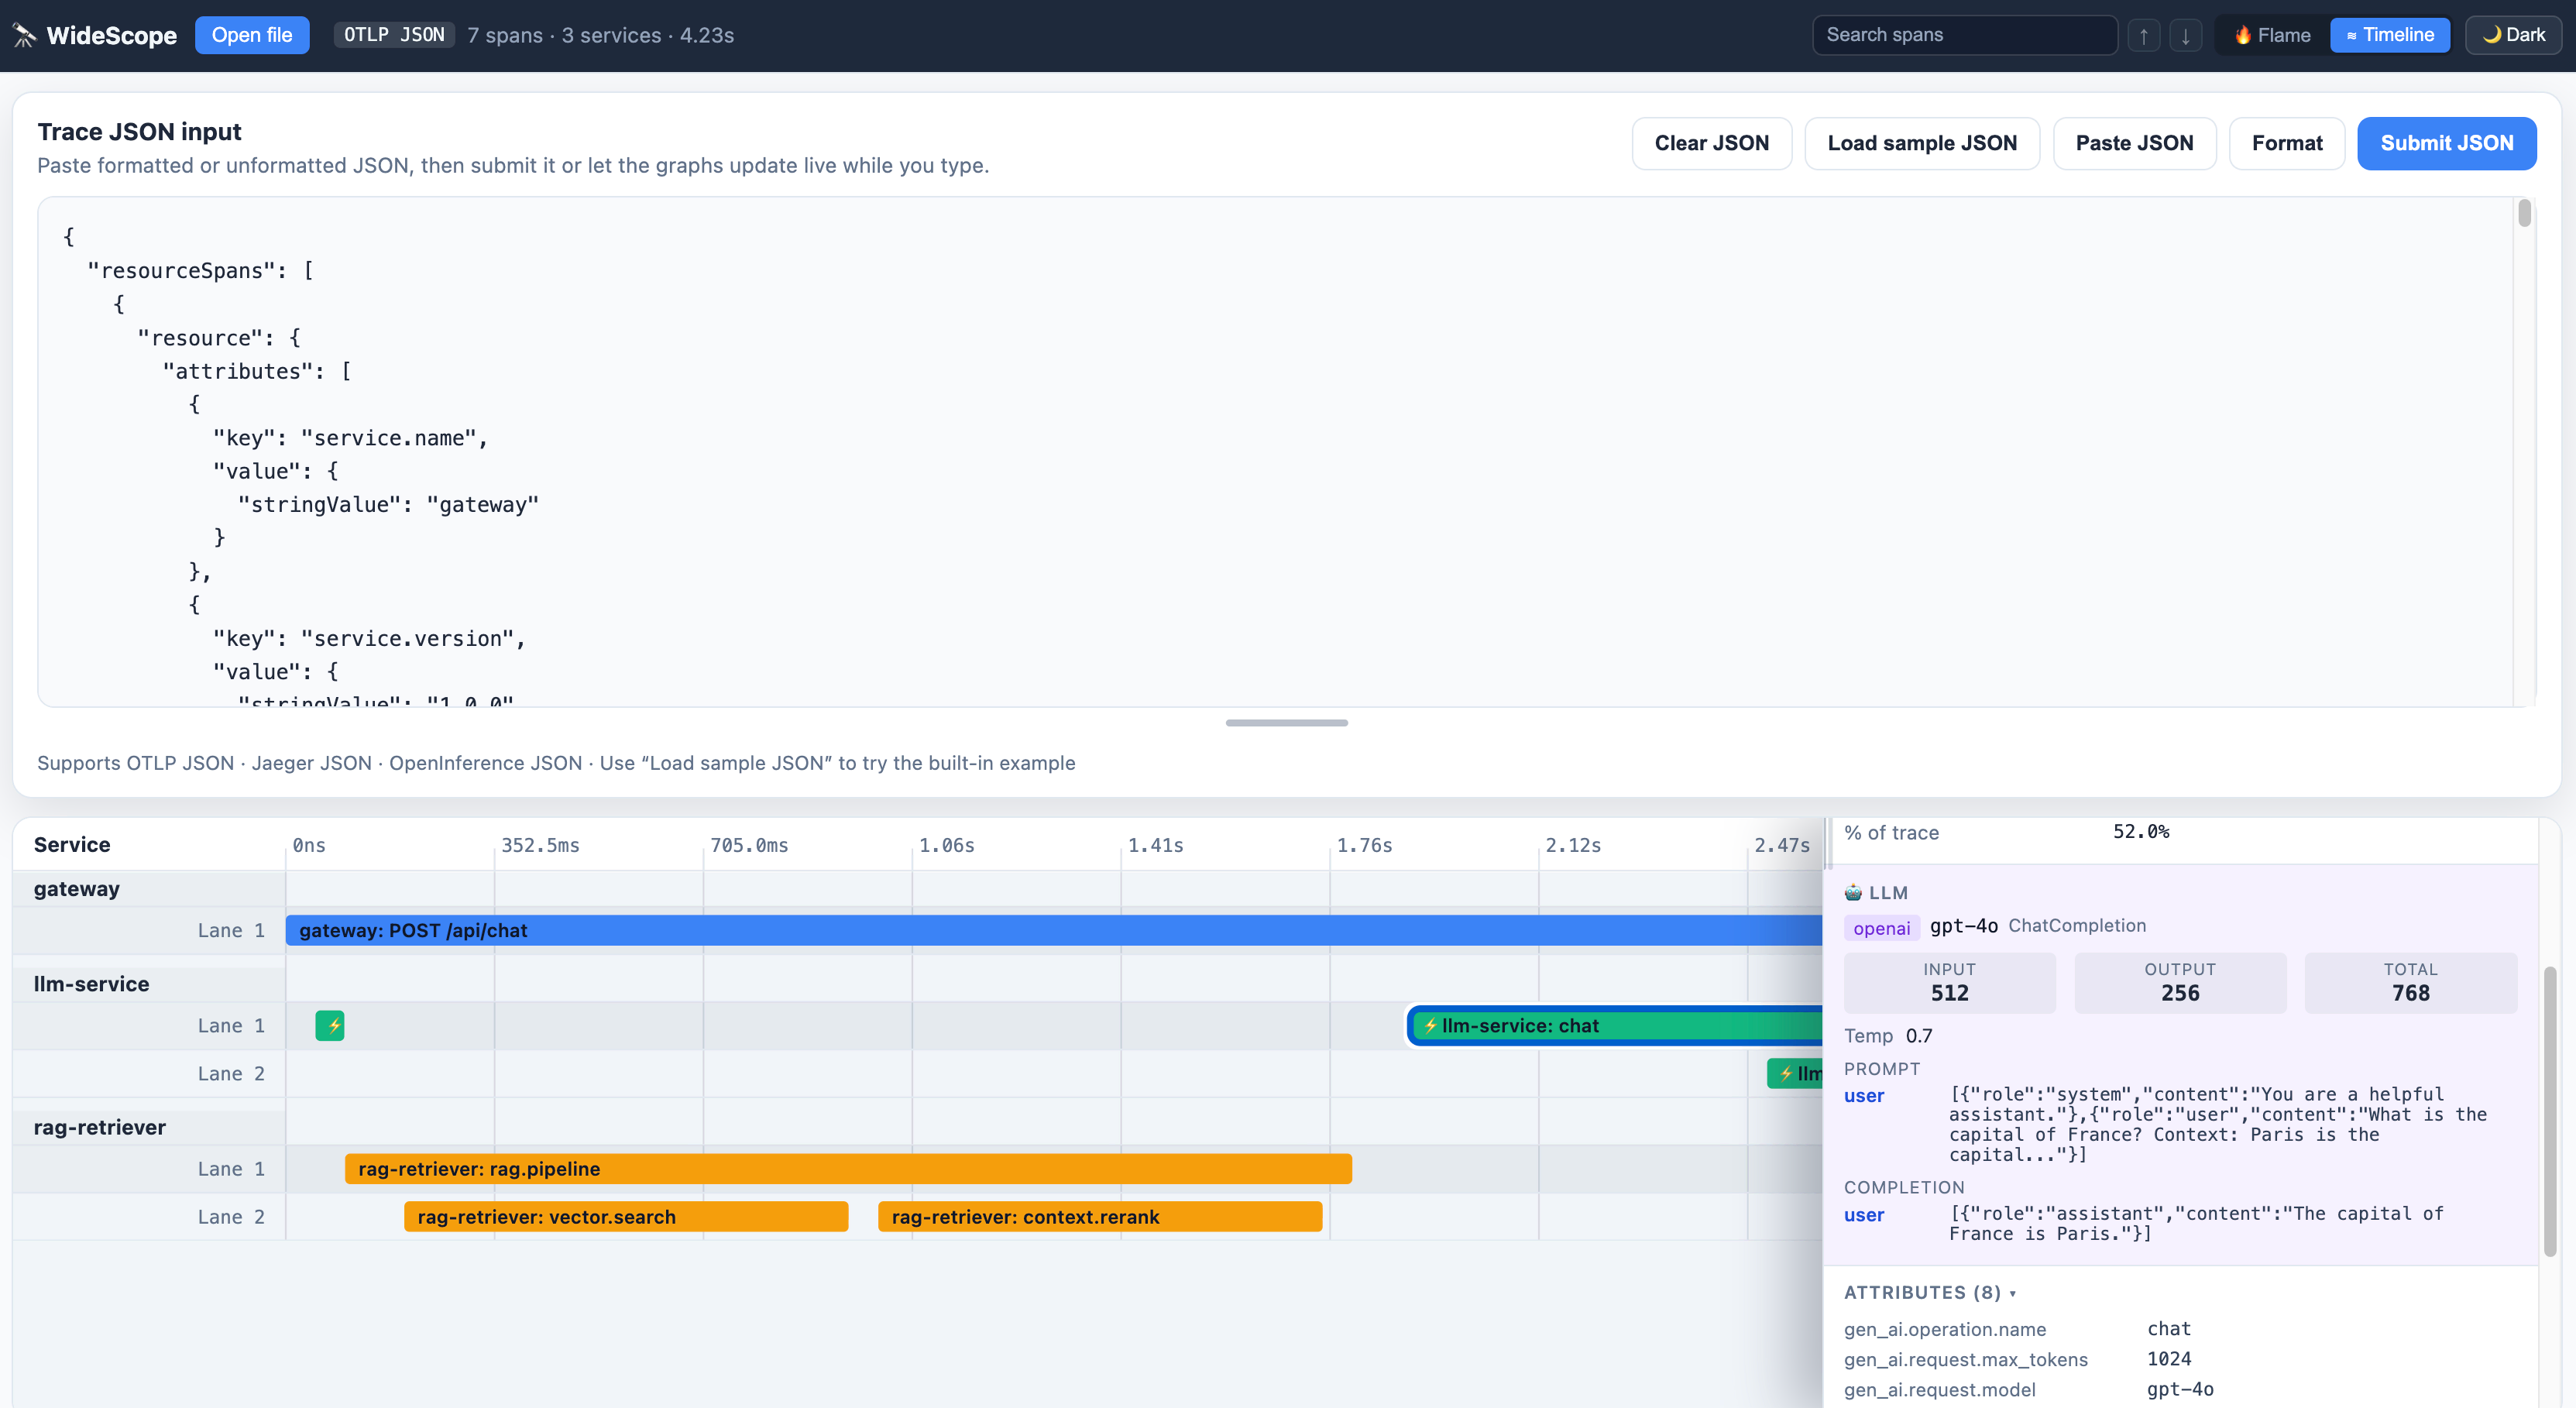
Task: Click the openai provider badge
Action: click(1881, 927)
